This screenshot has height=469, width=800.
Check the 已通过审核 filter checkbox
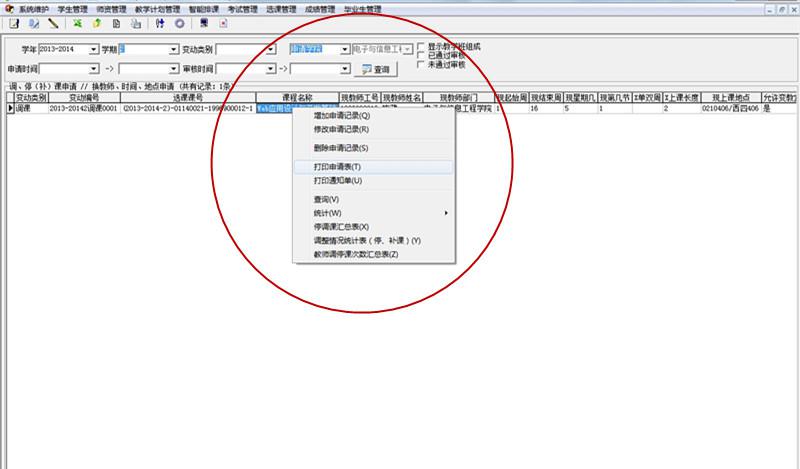(421, 55)
